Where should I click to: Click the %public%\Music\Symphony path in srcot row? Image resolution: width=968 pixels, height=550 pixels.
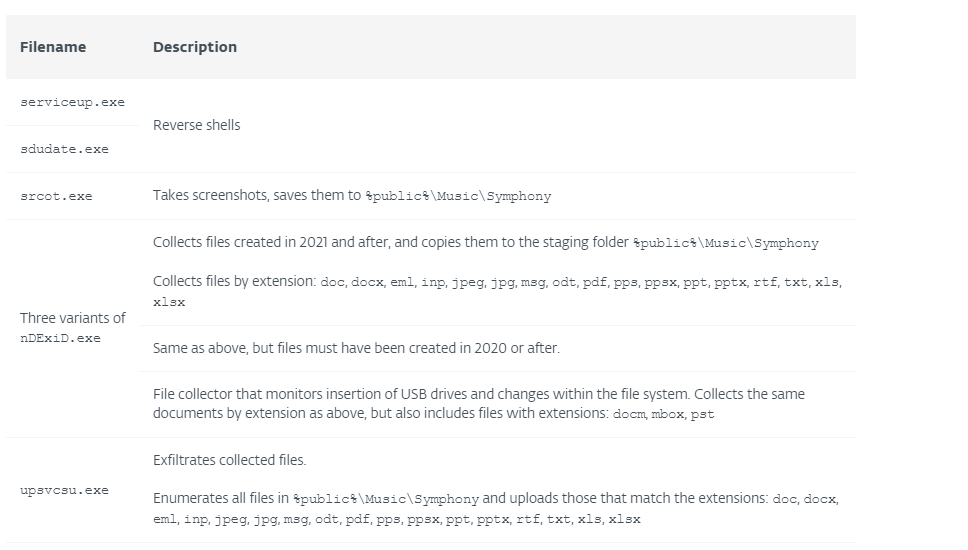[458, 196]
